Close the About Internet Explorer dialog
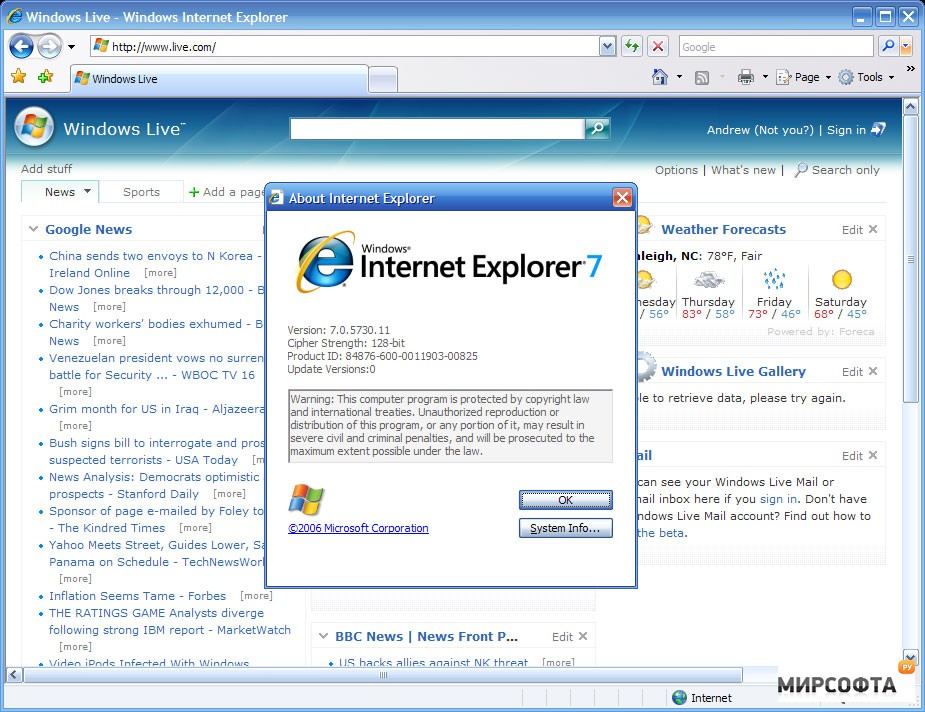Viewport: 925px width, 712px height. click(622, 197)
